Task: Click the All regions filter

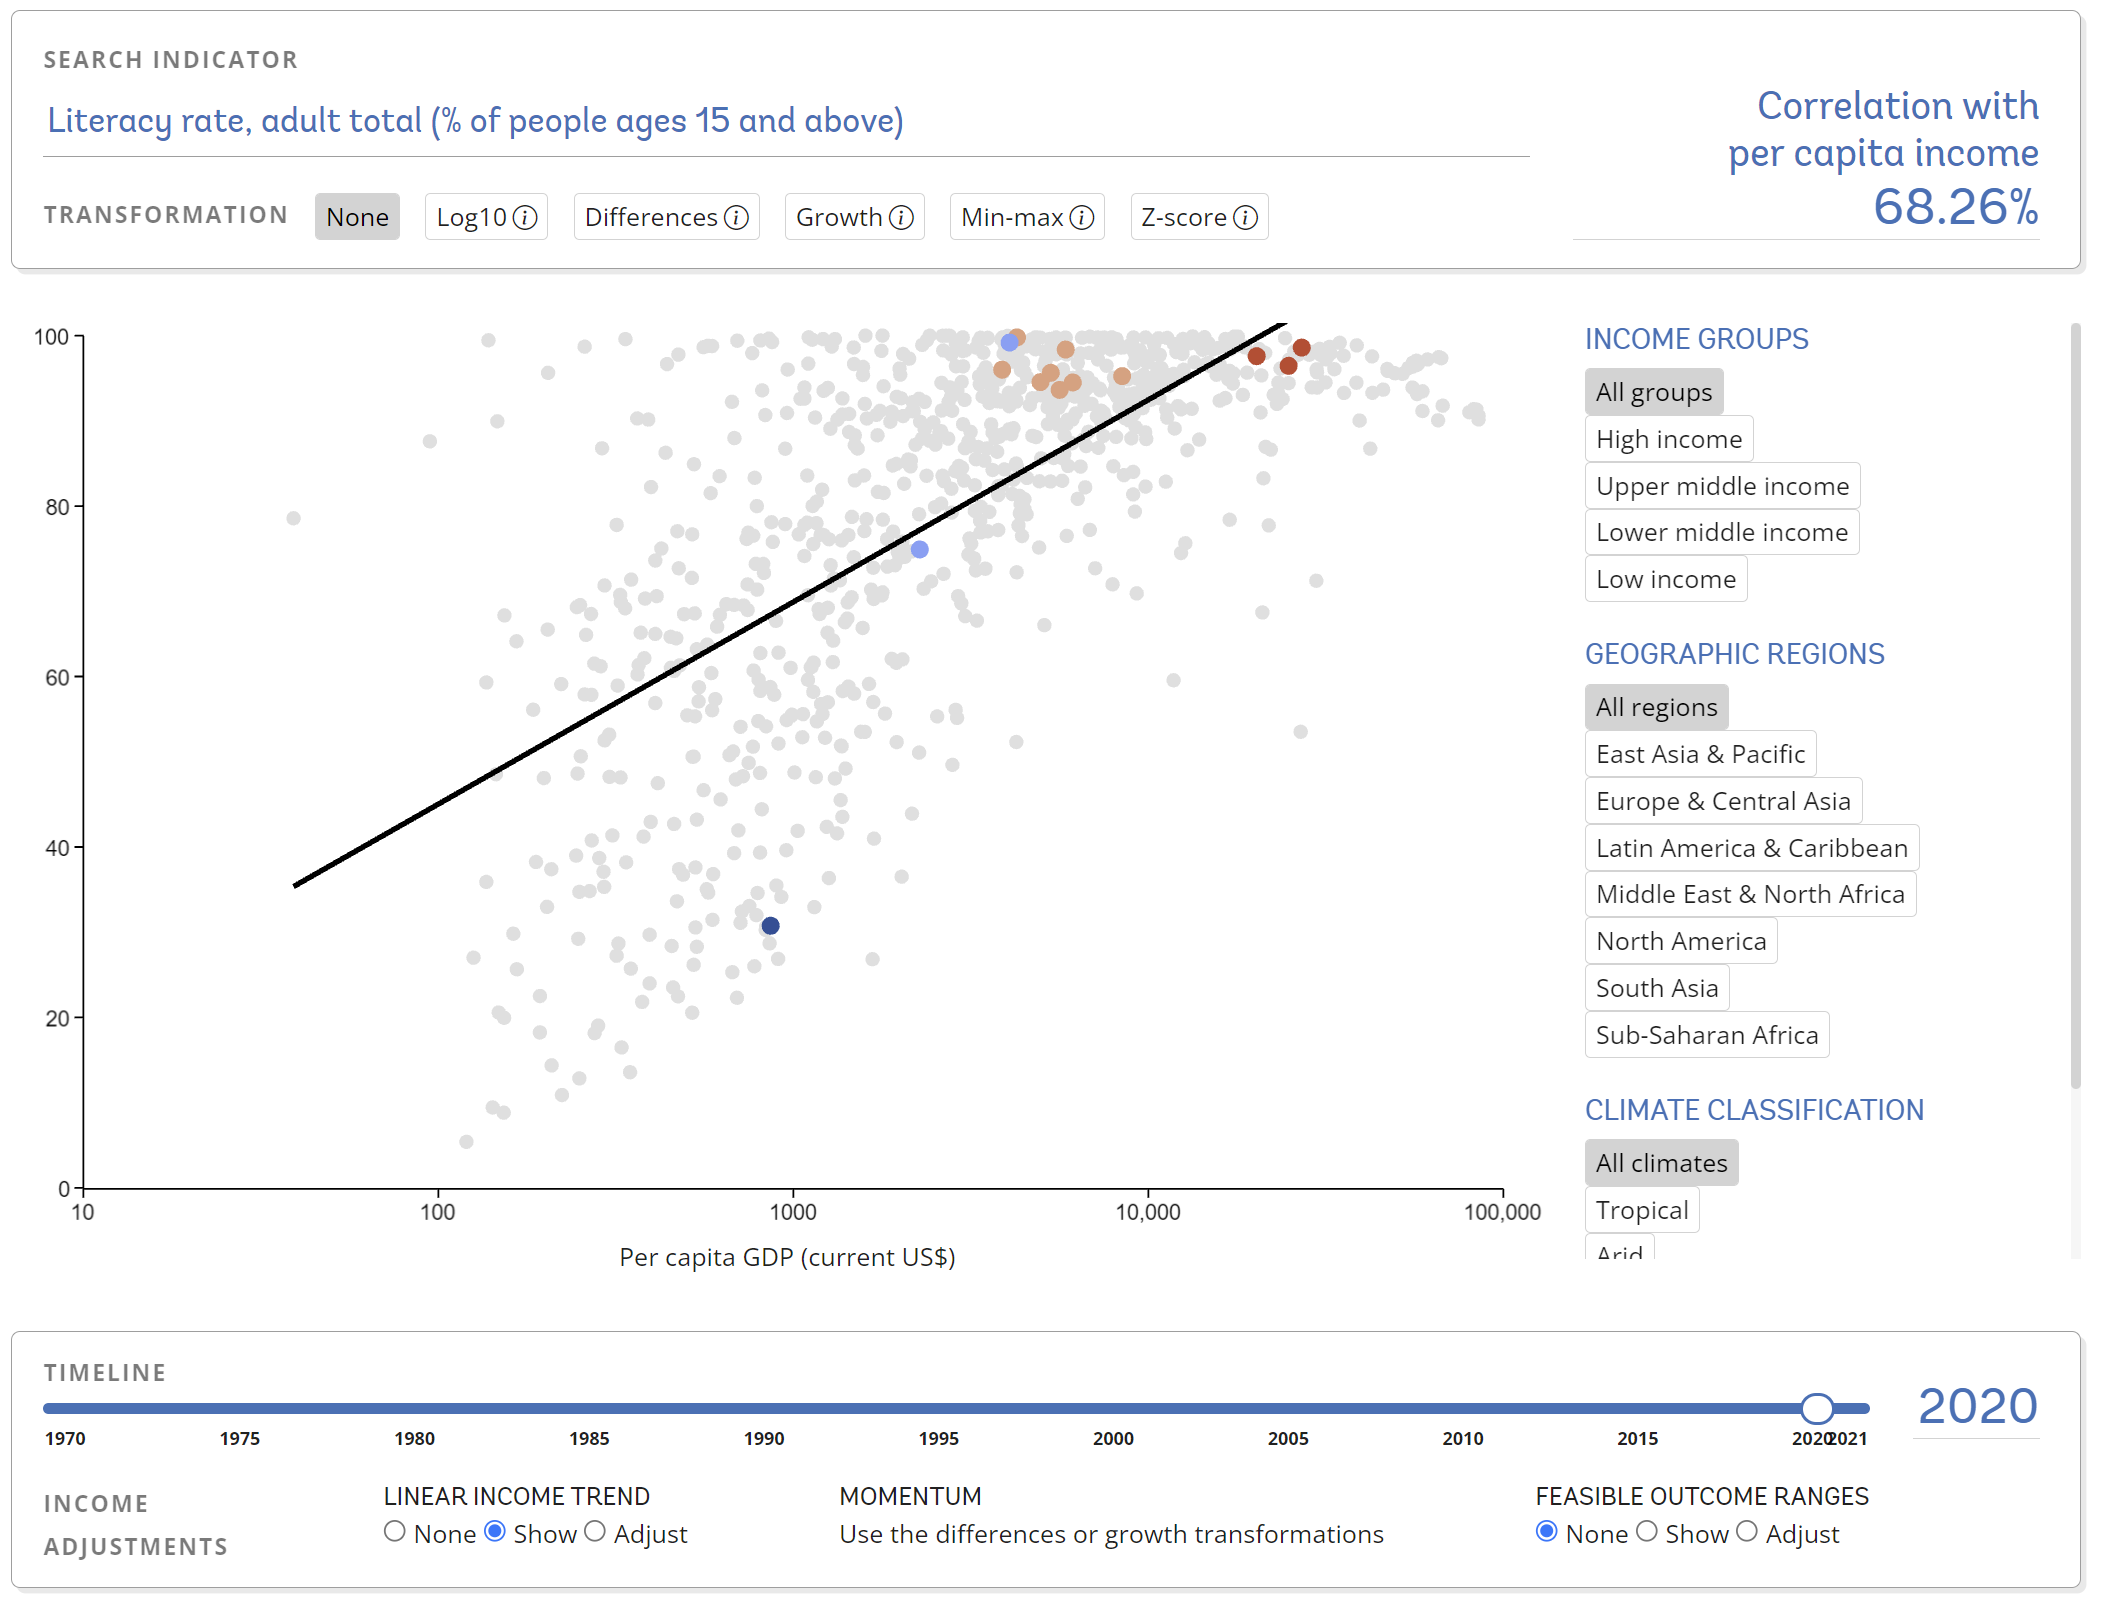Action: pos(1656,707)
